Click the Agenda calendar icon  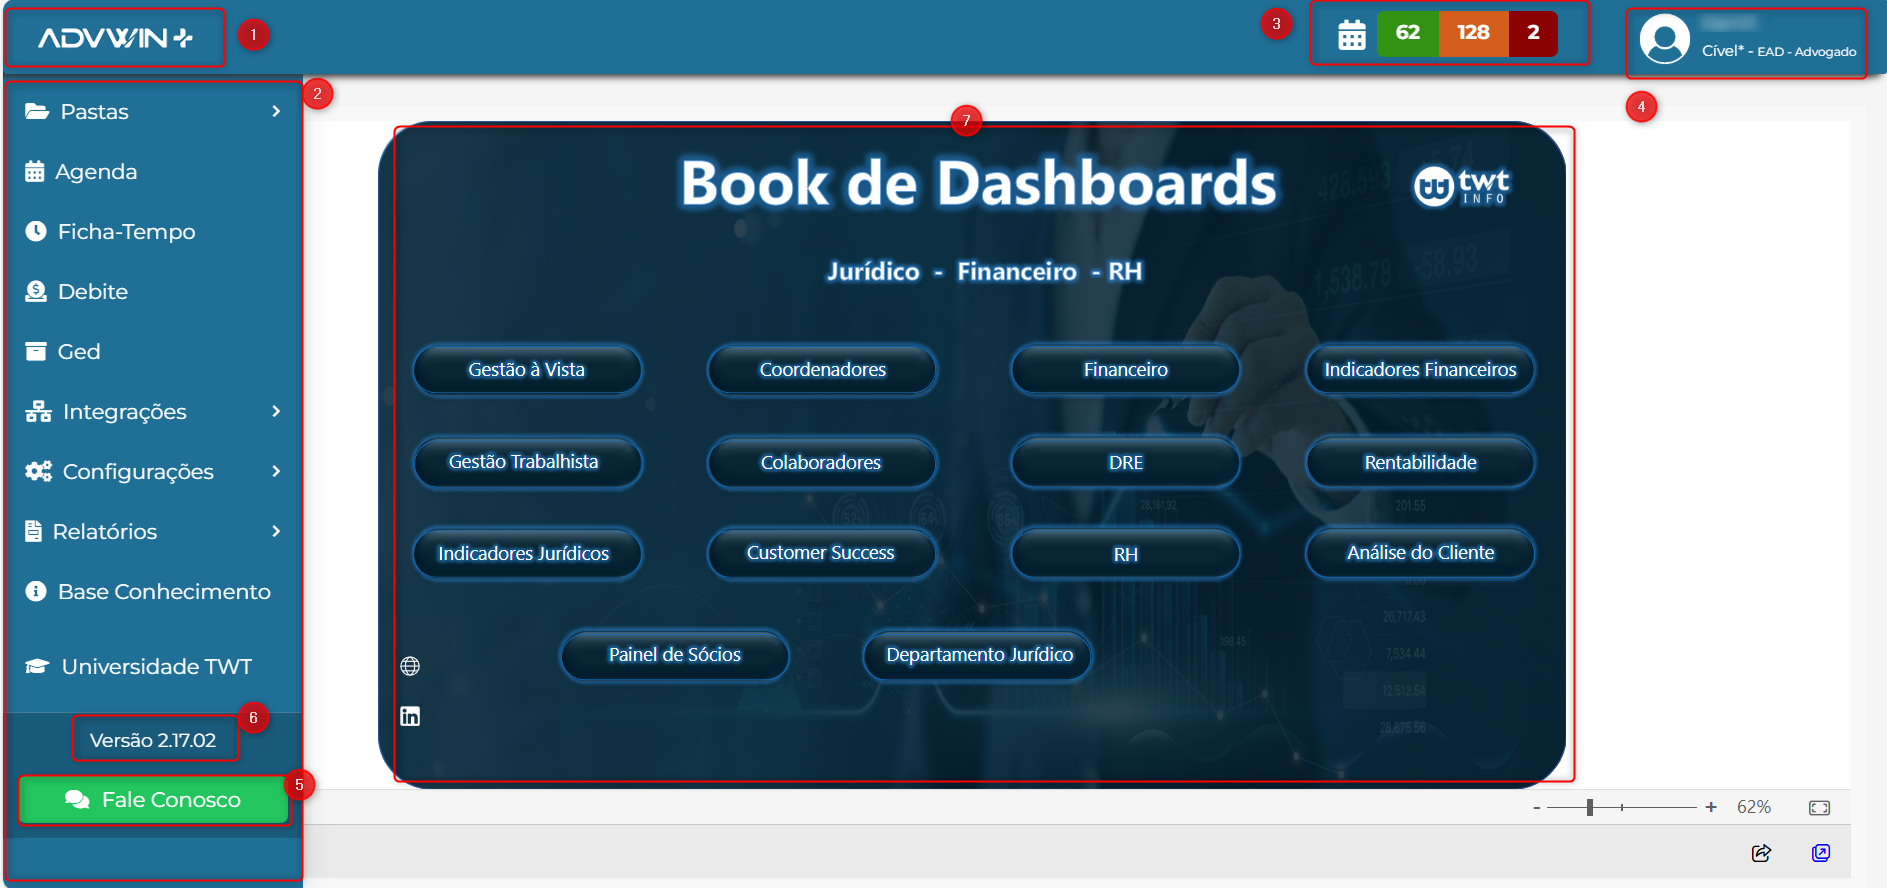[35, 171]
